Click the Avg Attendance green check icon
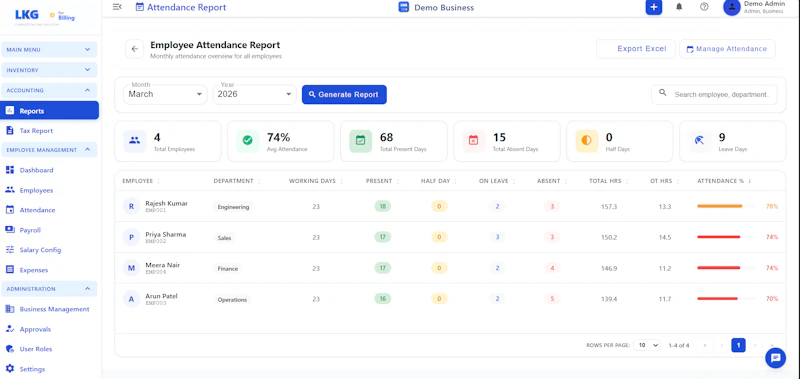This screenshot has width=800, height=379. 247,141
